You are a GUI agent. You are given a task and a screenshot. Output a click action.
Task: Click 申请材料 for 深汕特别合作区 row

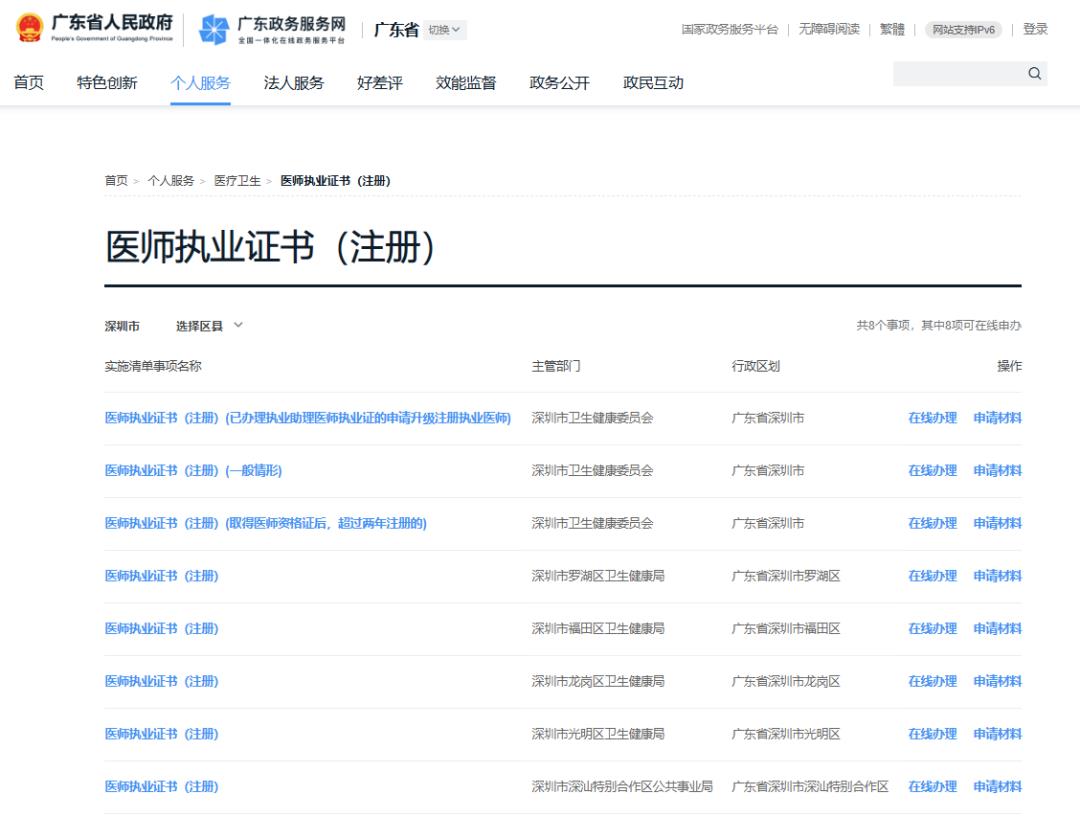pos(997,787)
